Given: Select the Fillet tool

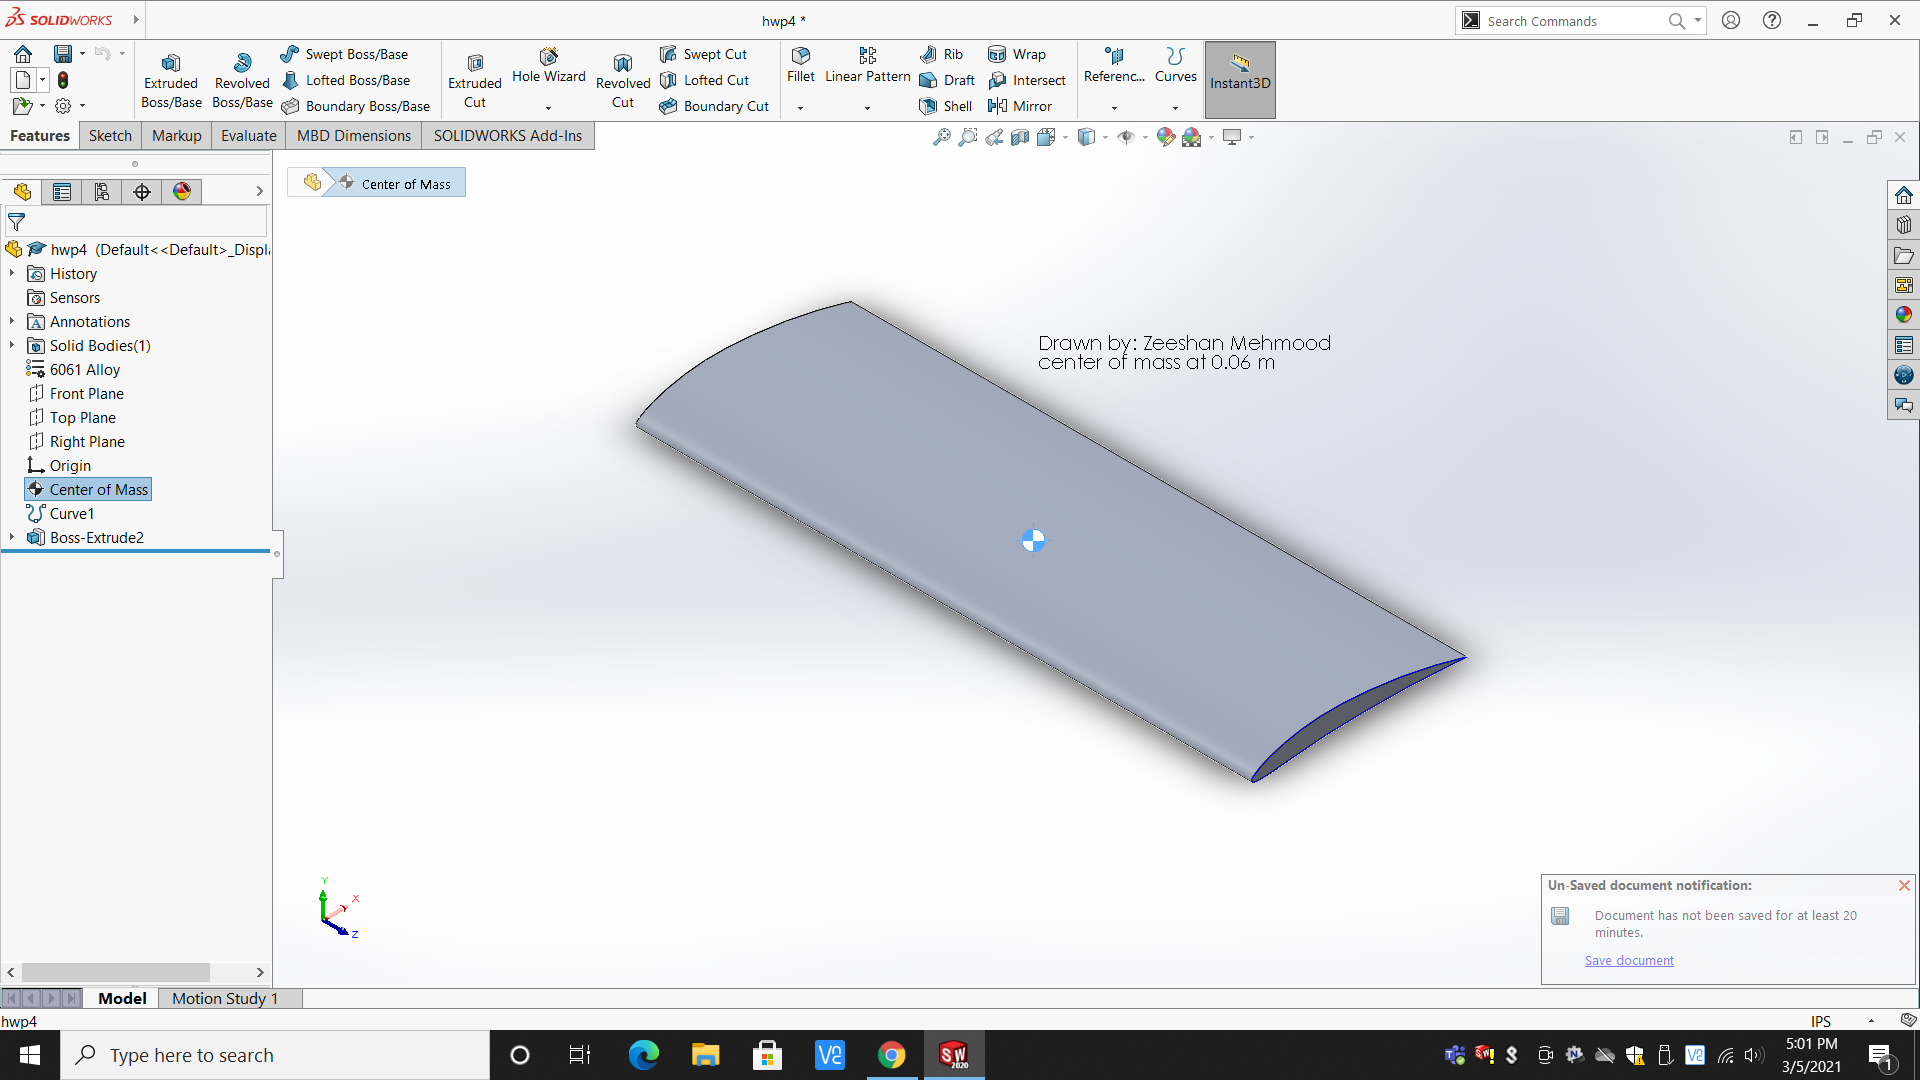Looking at the screenshot, I should (x=801, y=66).
